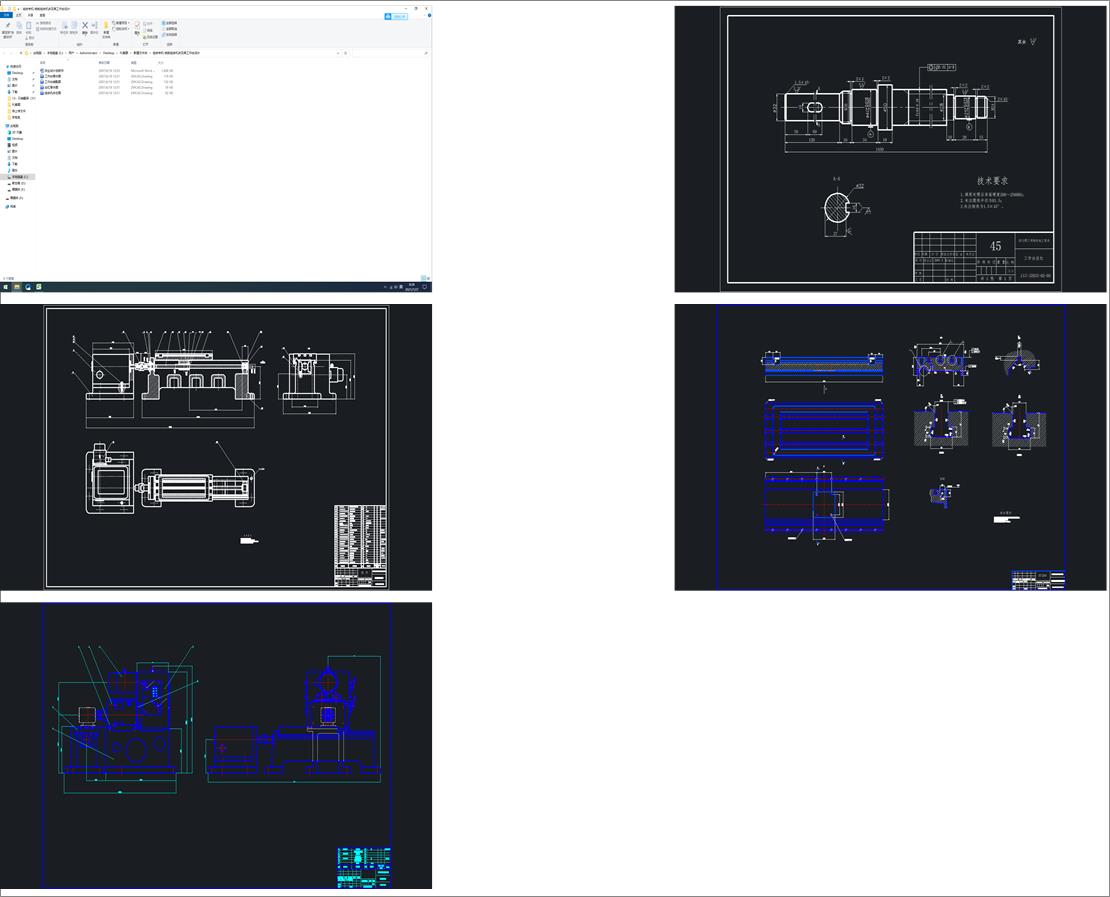Image resolution: width=1110 pixels, height=897 pixels.
Task: Select the highlighted Local Disk (C:) item
Action: pos(19,176)
